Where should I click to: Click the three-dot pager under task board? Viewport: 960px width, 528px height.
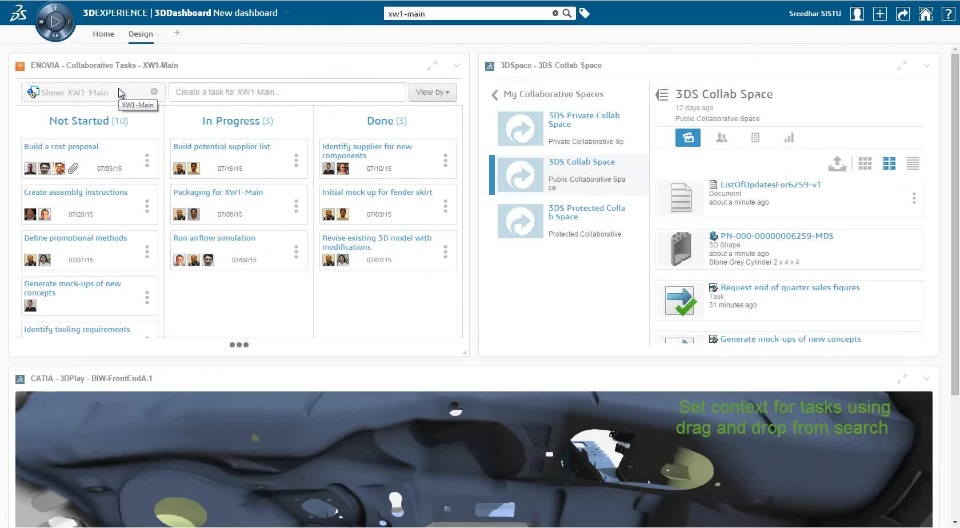point(239,345)
